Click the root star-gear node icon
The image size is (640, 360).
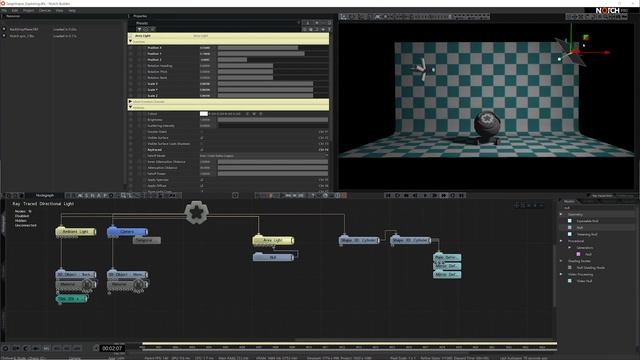[196, 212]
